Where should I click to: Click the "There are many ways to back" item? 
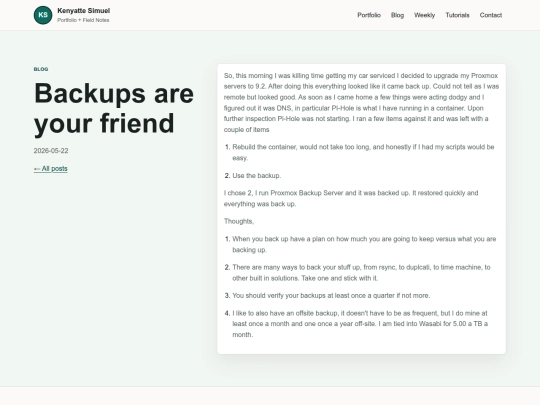[x=361, y=273]
